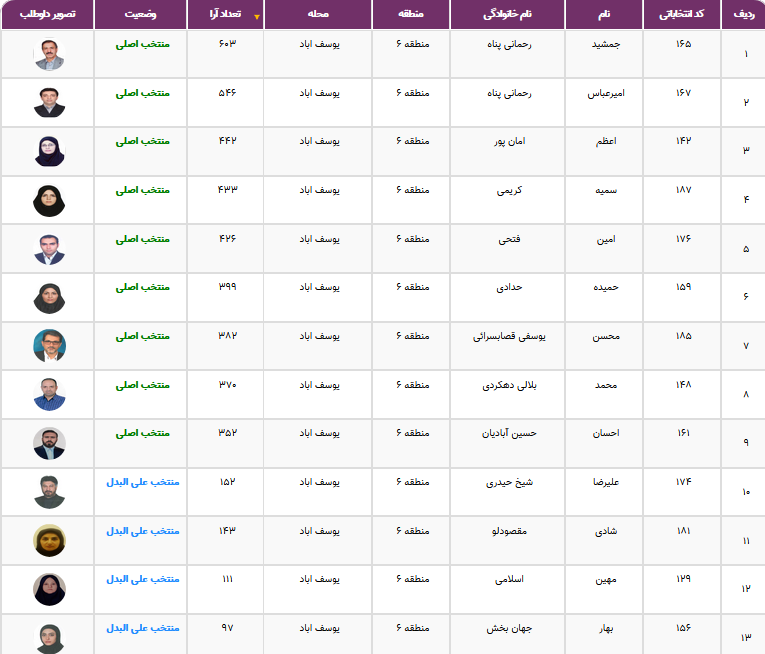This screenshot has width=765, height=654.
Task: Click the sort arrow beside تعداد آرا
Action: click(257, 17)
